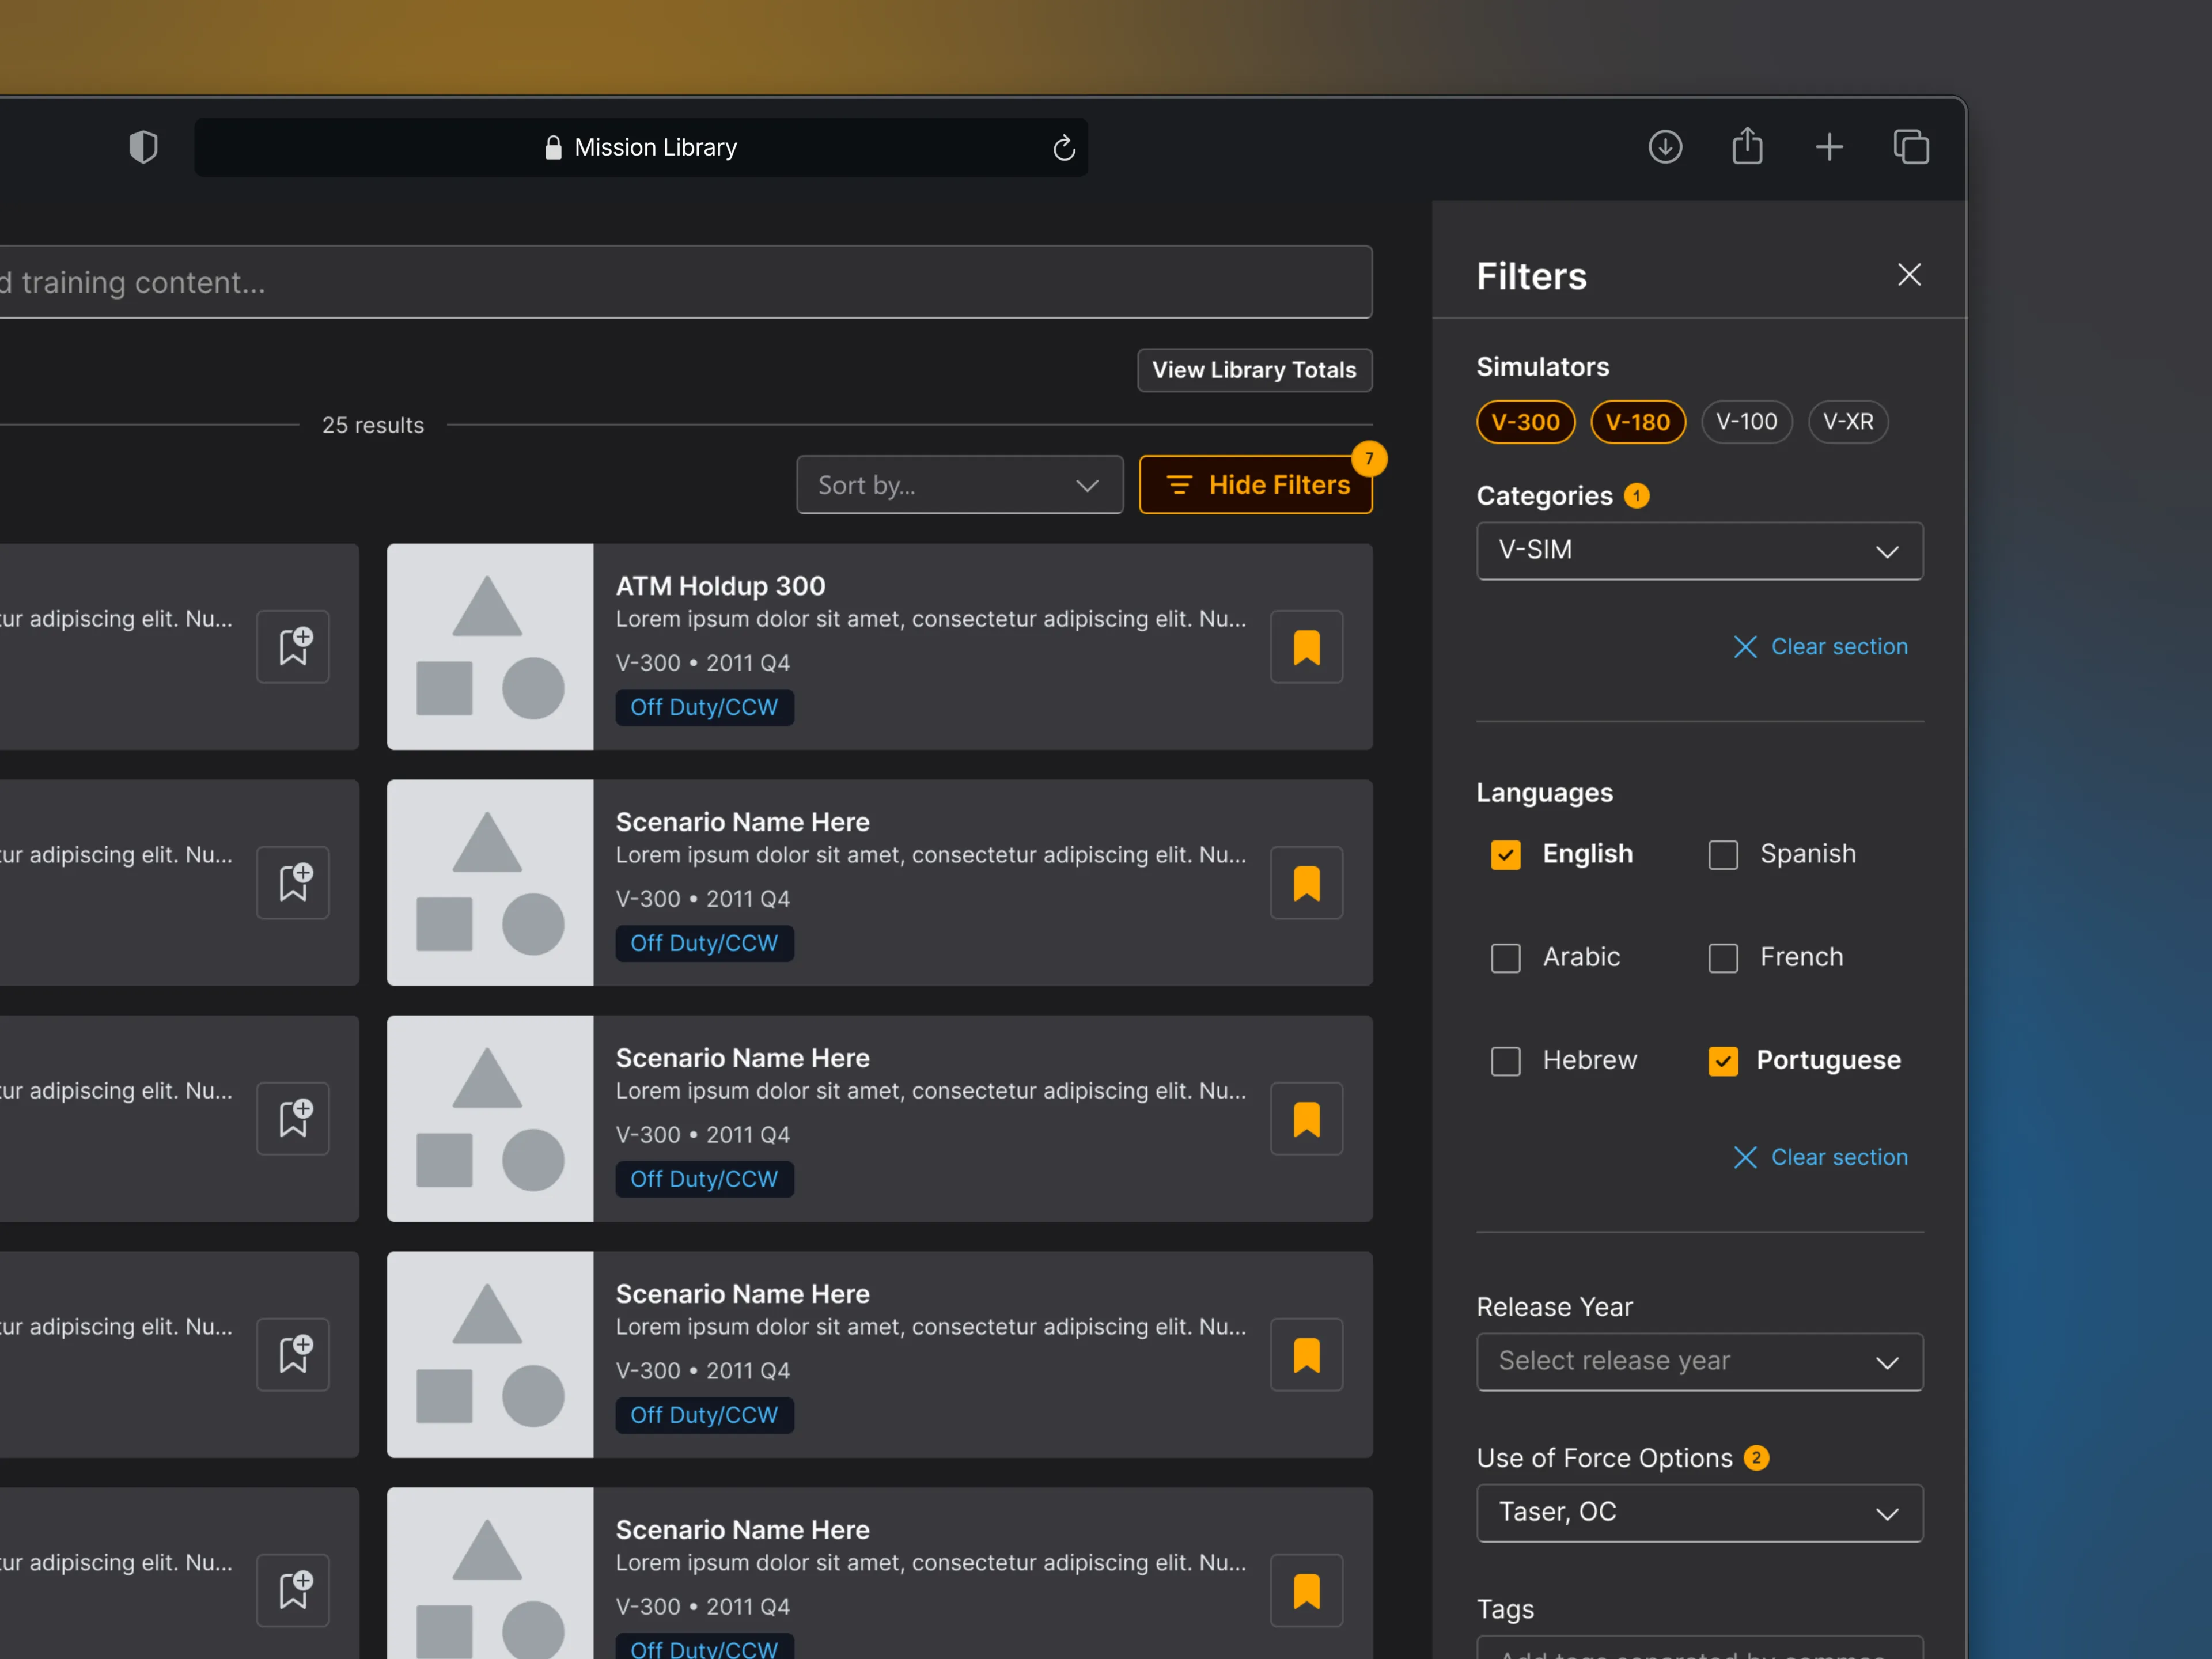Click the Simulators section label
Screen dimensions: 2212x1659
1543,367
